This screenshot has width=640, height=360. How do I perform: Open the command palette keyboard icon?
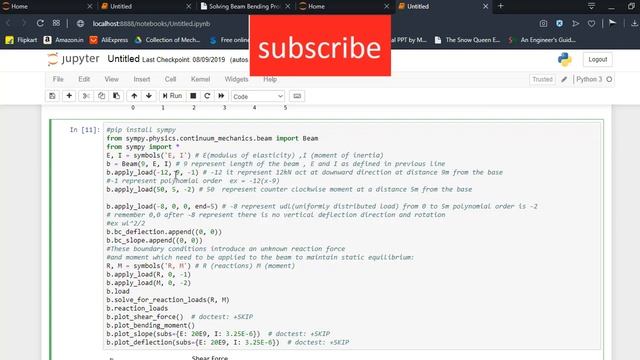tap(297, 96)
